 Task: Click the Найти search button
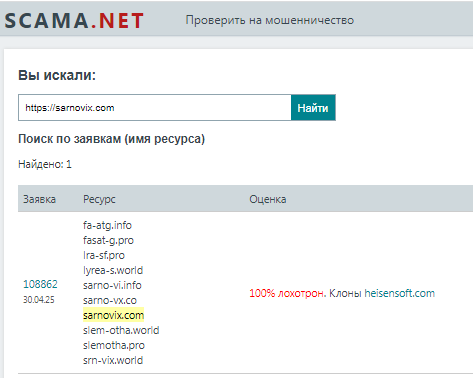(x=313, y=108)
